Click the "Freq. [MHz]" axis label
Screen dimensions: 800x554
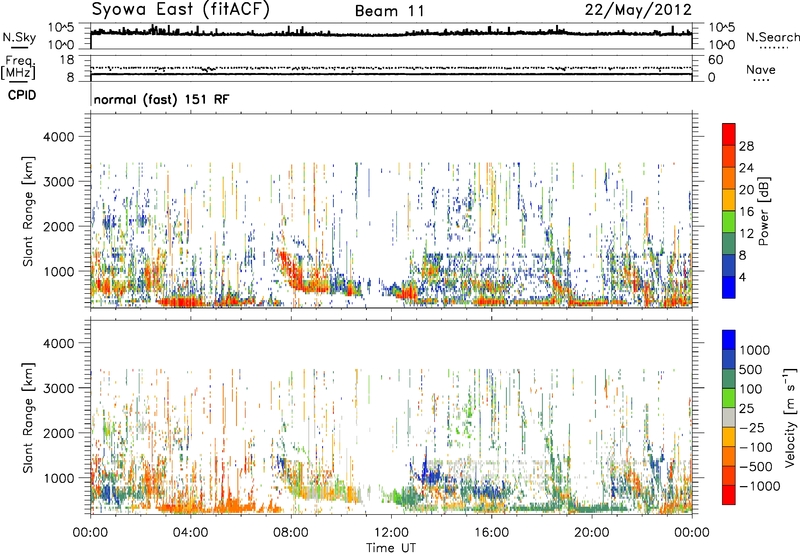(18, 68)
